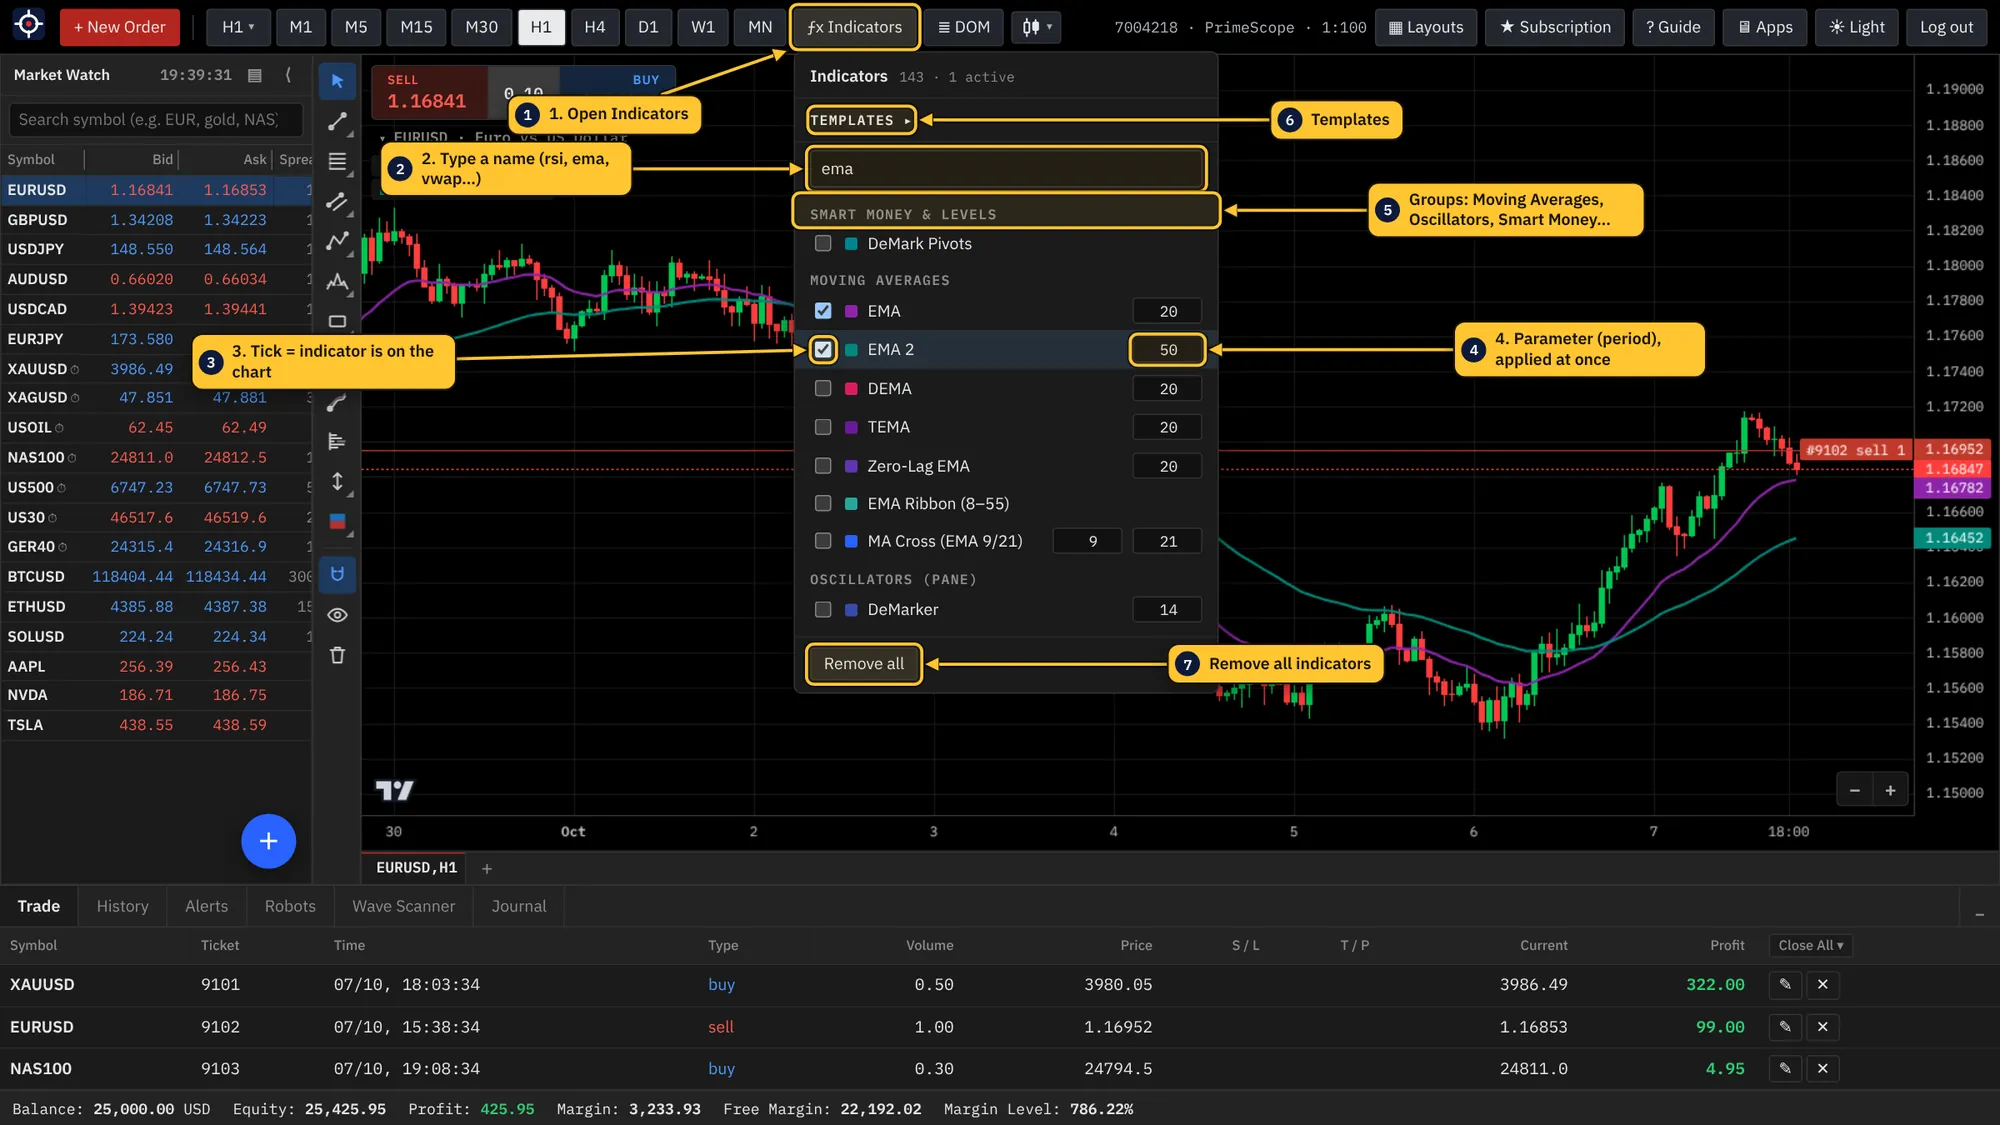Click the trash delete drawings icon

coord(337,655)
